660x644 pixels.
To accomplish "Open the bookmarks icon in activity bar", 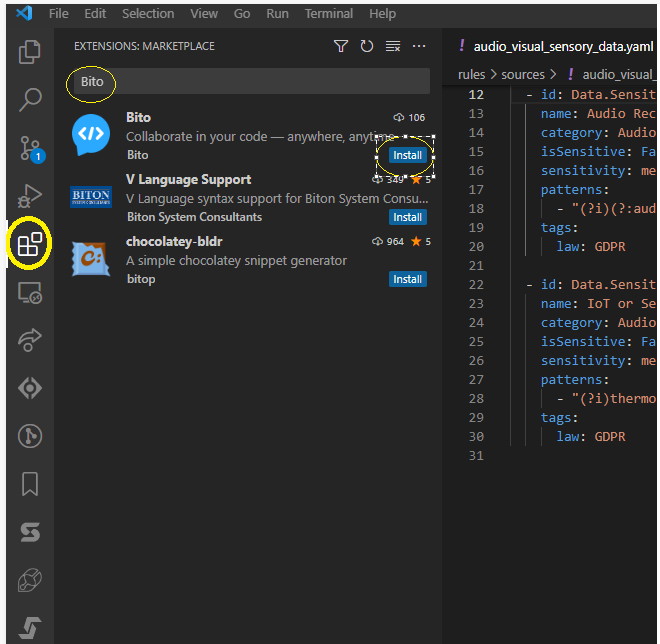I will click(x=30, y=484).
